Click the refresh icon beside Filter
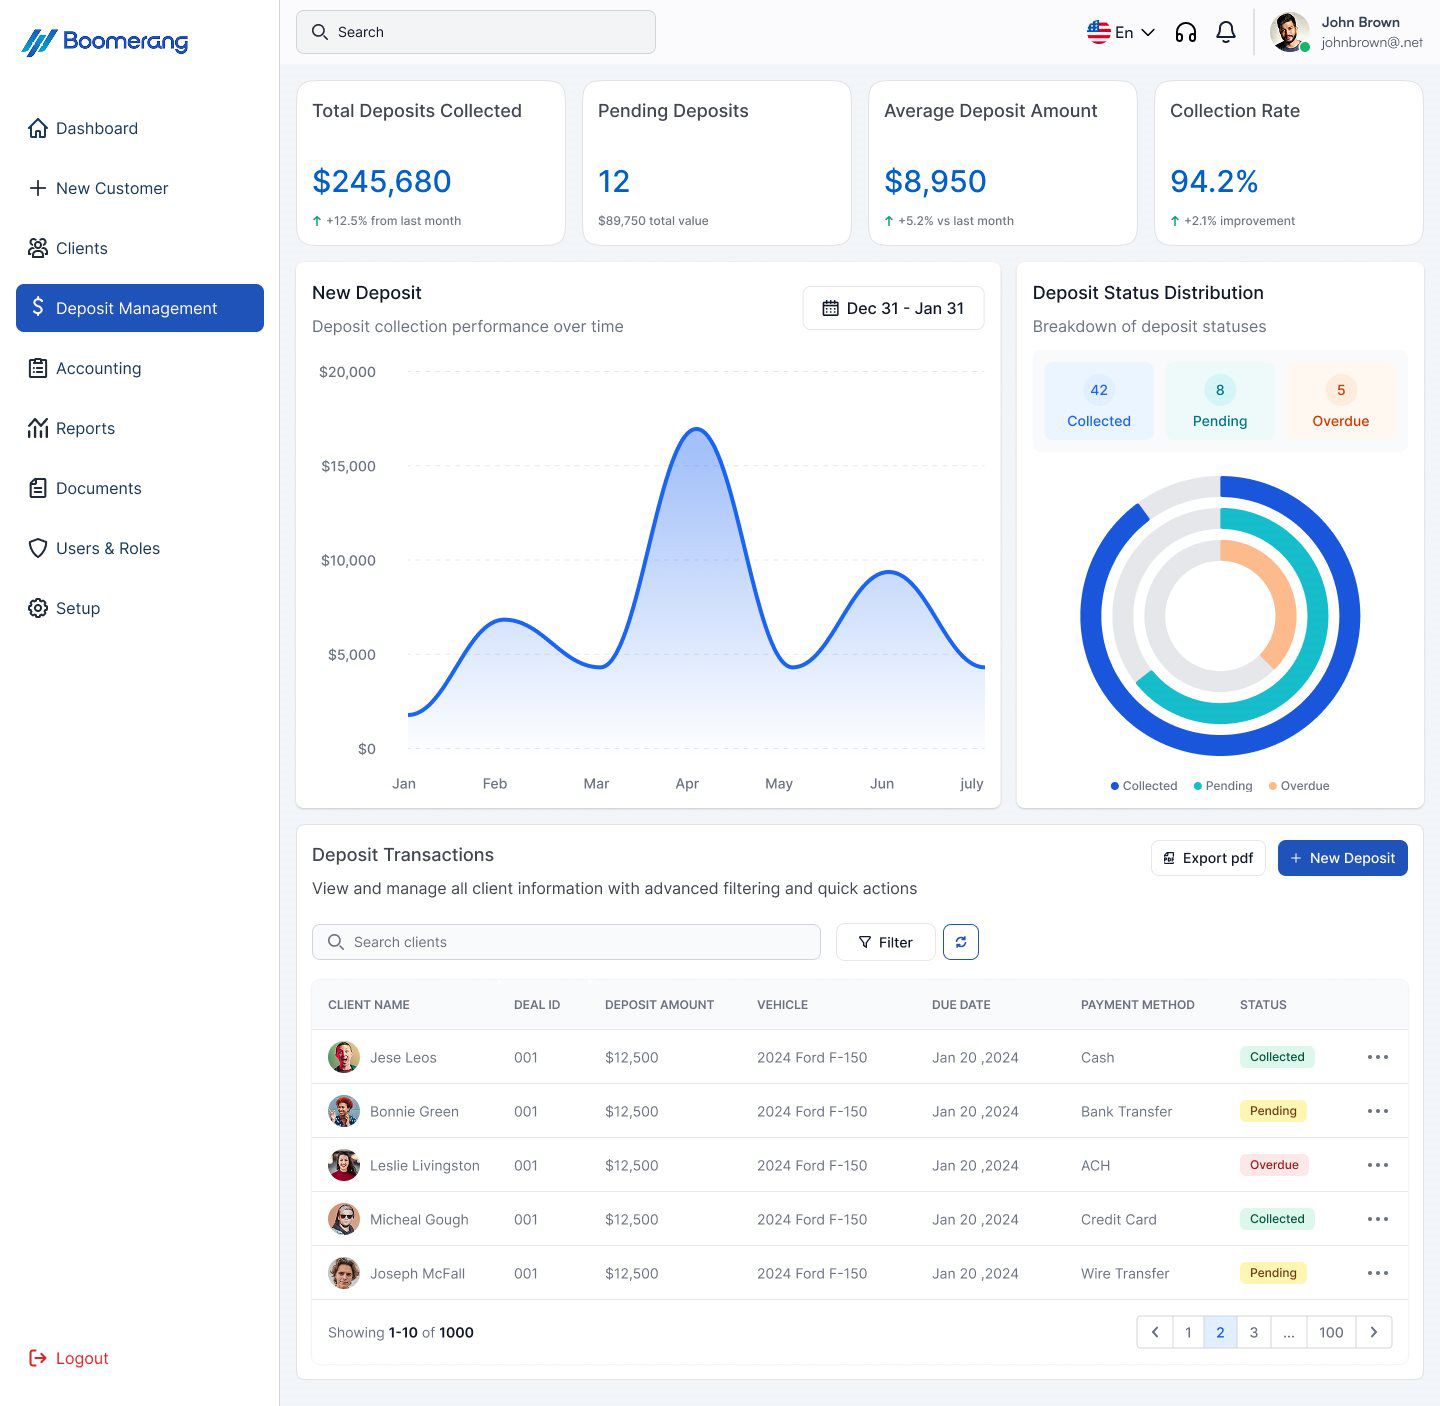 [x=961, y=942]
